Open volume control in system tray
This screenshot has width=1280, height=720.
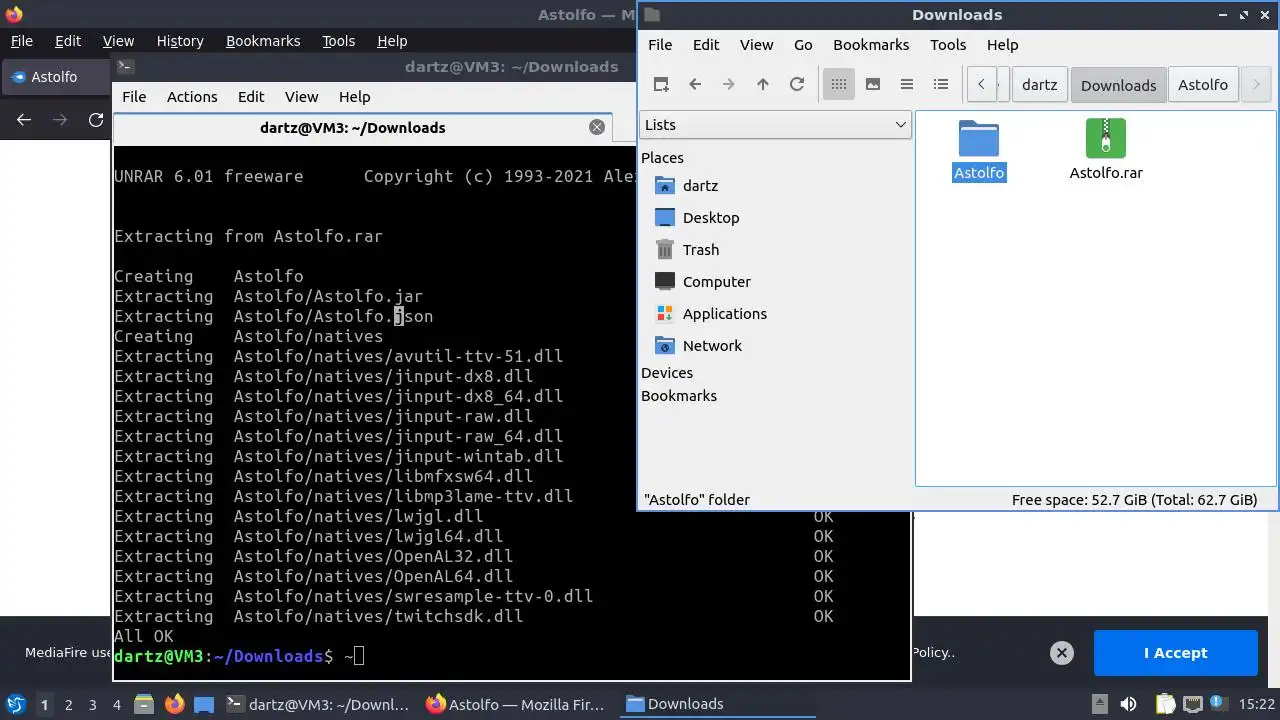(x=1128, y=704)
